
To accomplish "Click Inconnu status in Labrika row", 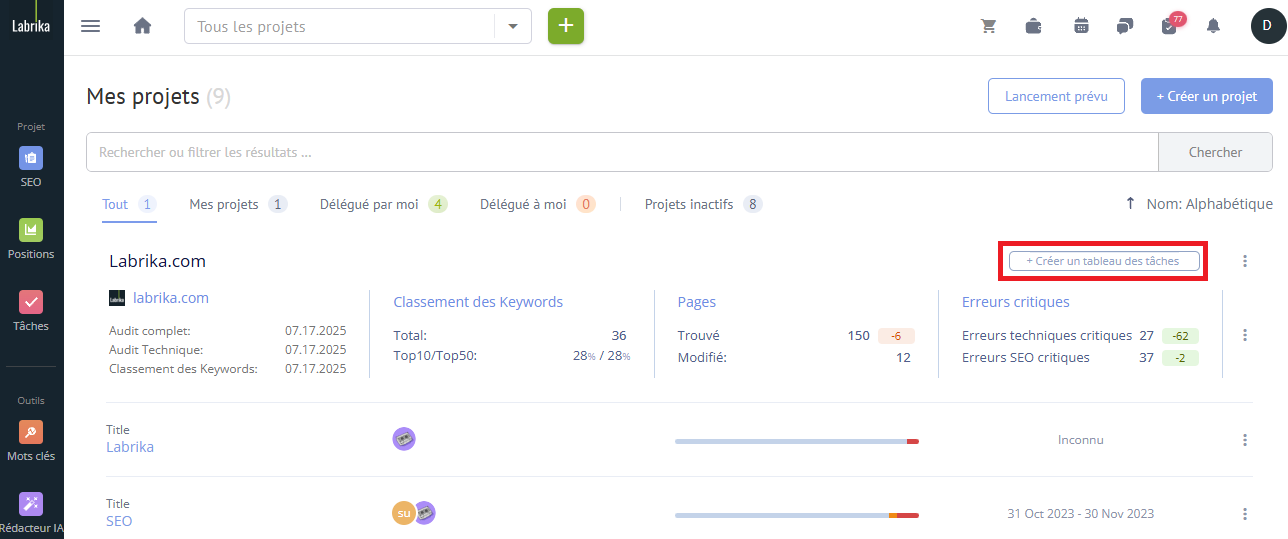I will (1081, 440).
